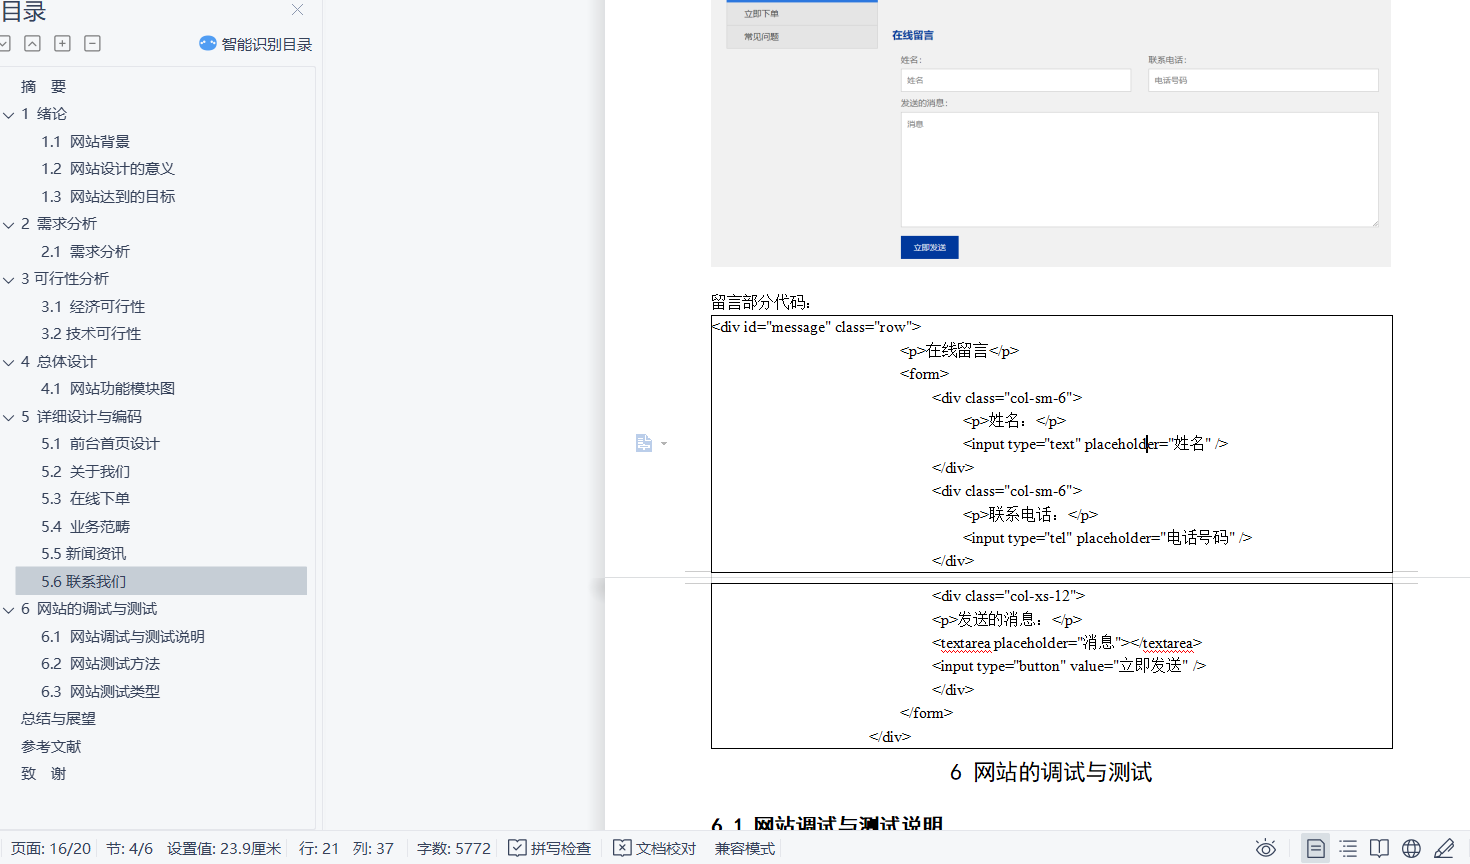Screen dimensions: 1470x864
Task: Click the blue robot icon for smart outline detection
Action: [x=208, y=43]
